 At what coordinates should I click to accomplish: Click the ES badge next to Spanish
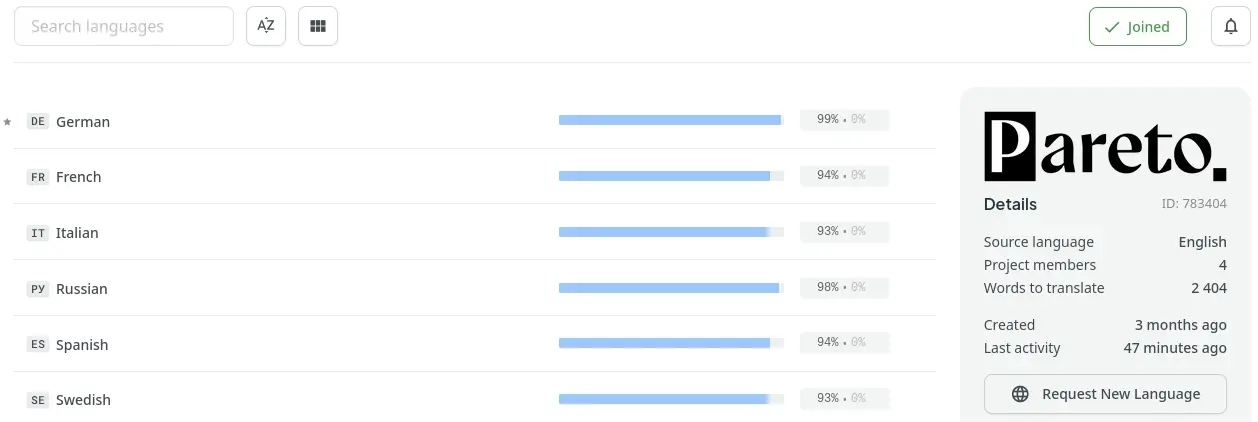point(38,345)
